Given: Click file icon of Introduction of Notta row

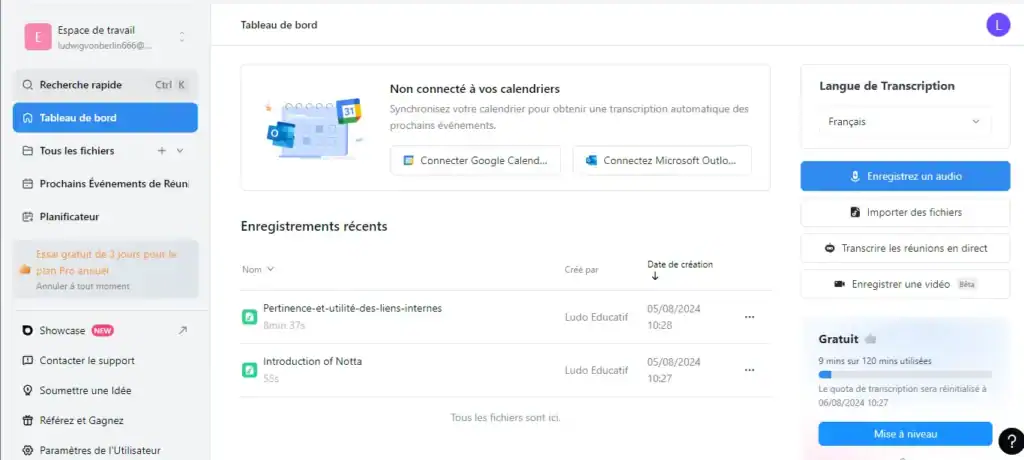Looking at the screenshot, I should tap(249, 370).
